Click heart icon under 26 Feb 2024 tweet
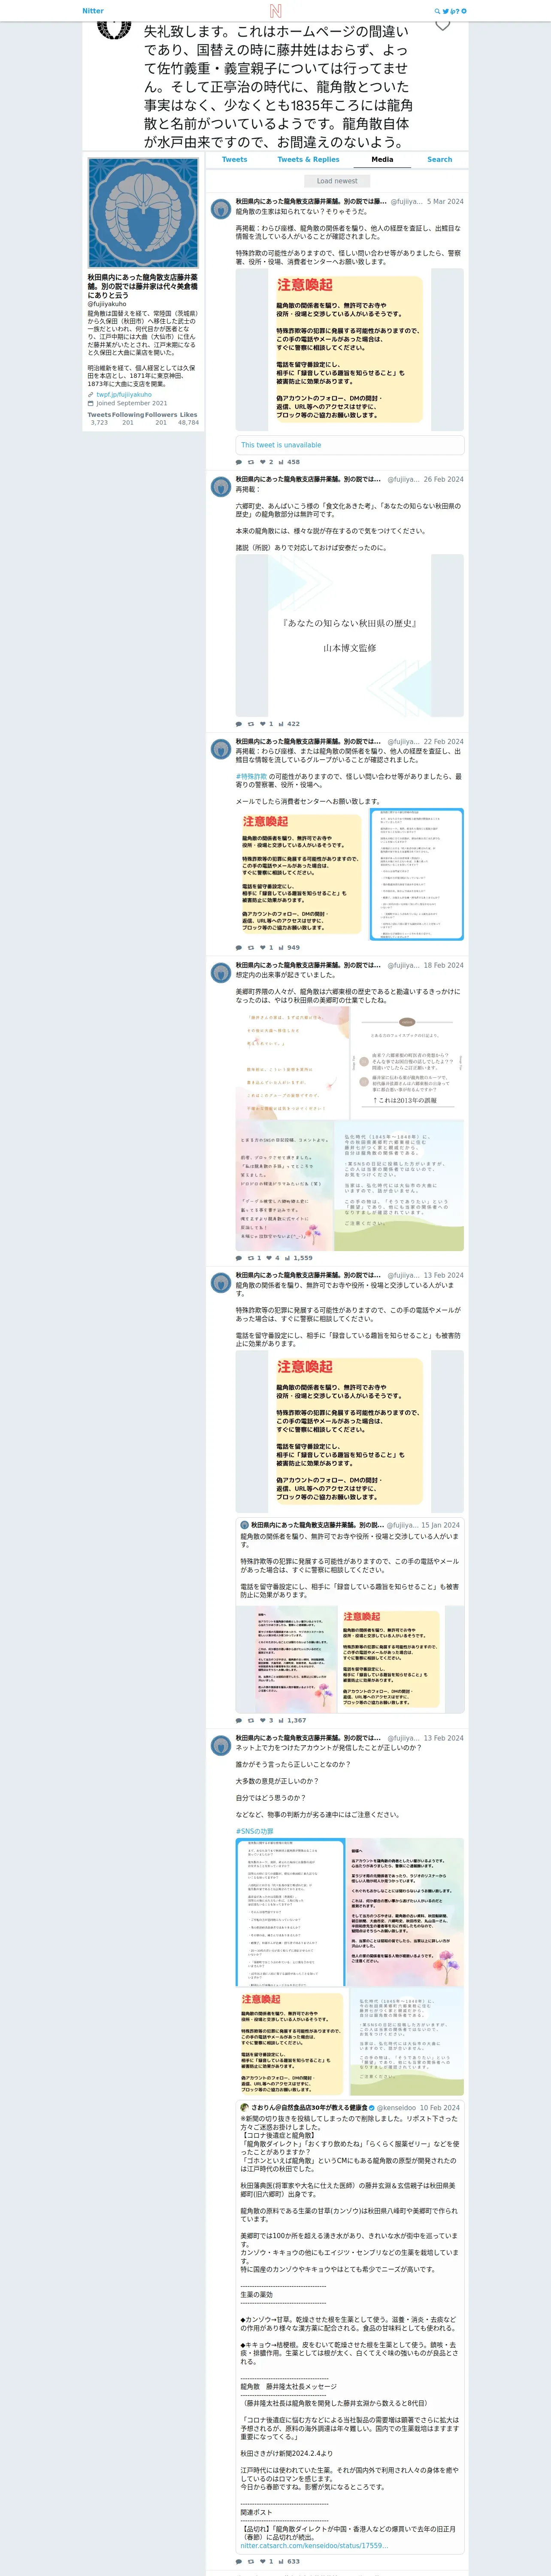The image size is (551, 2576). 263,724
